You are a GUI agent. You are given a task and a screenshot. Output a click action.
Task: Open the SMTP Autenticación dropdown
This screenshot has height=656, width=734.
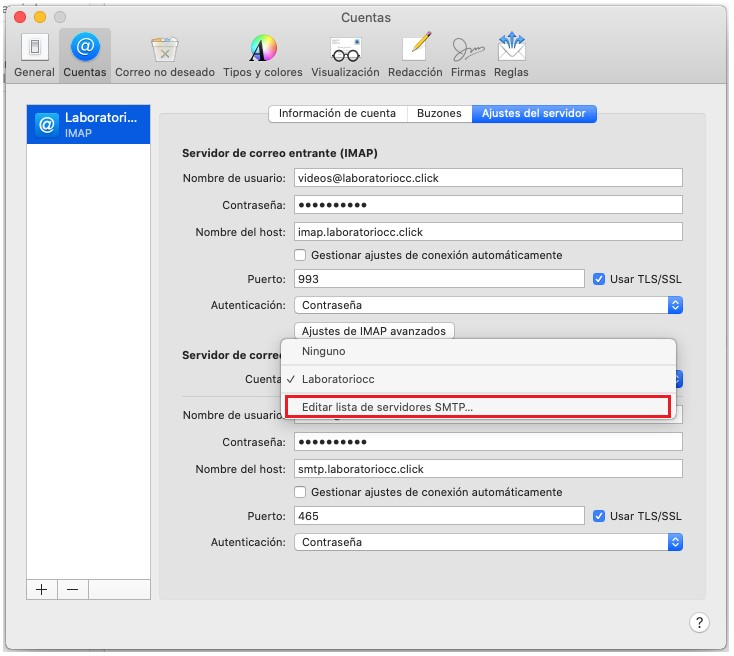tap(488, 542)
